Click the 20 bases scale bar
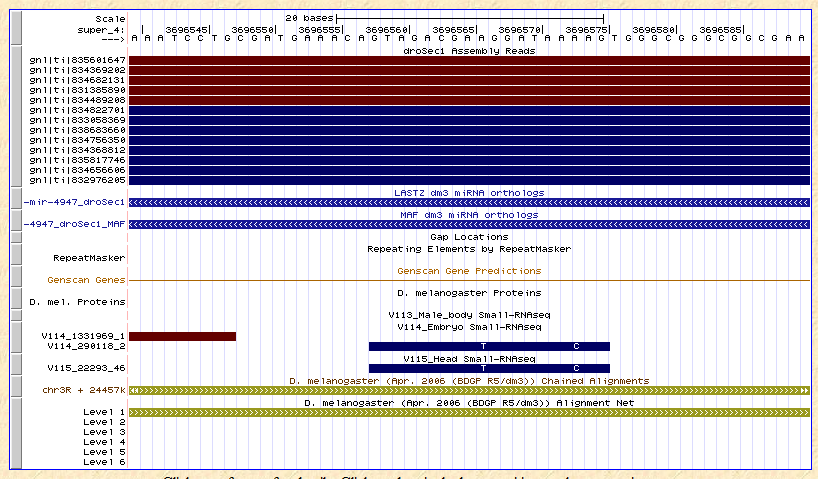Screen dimensions: 818x479 pyautogui.click(x=470, y=18)
